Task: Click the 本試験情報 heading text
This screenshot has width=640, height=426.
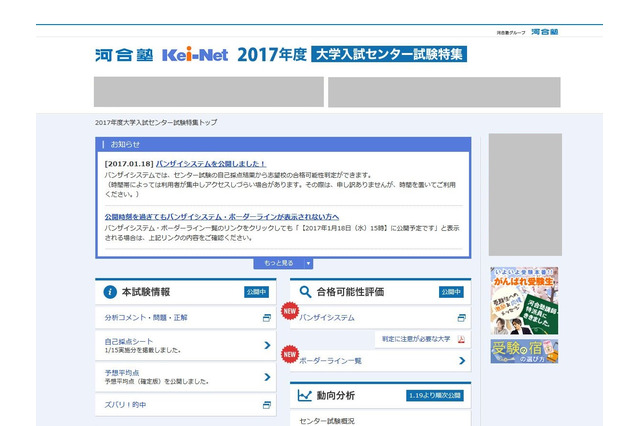Action: [146, 292]
